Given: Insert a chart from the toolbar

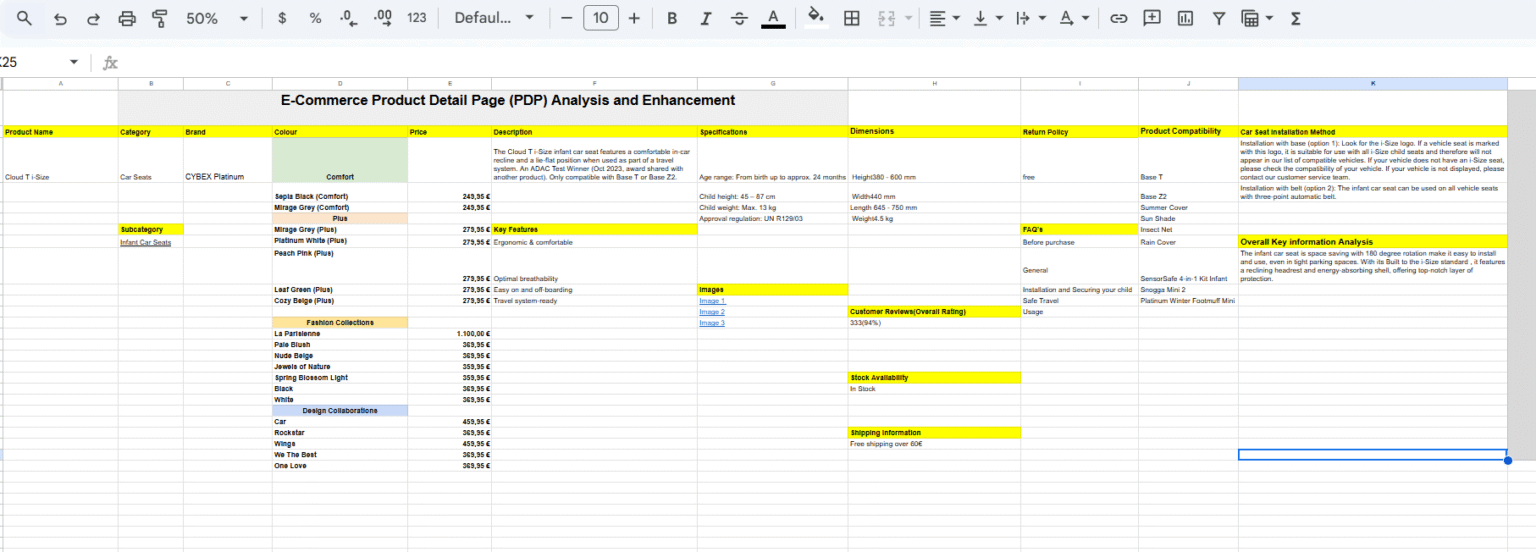Looking at the screenshot, I should pyautogui.click(x=1185, y=19).
